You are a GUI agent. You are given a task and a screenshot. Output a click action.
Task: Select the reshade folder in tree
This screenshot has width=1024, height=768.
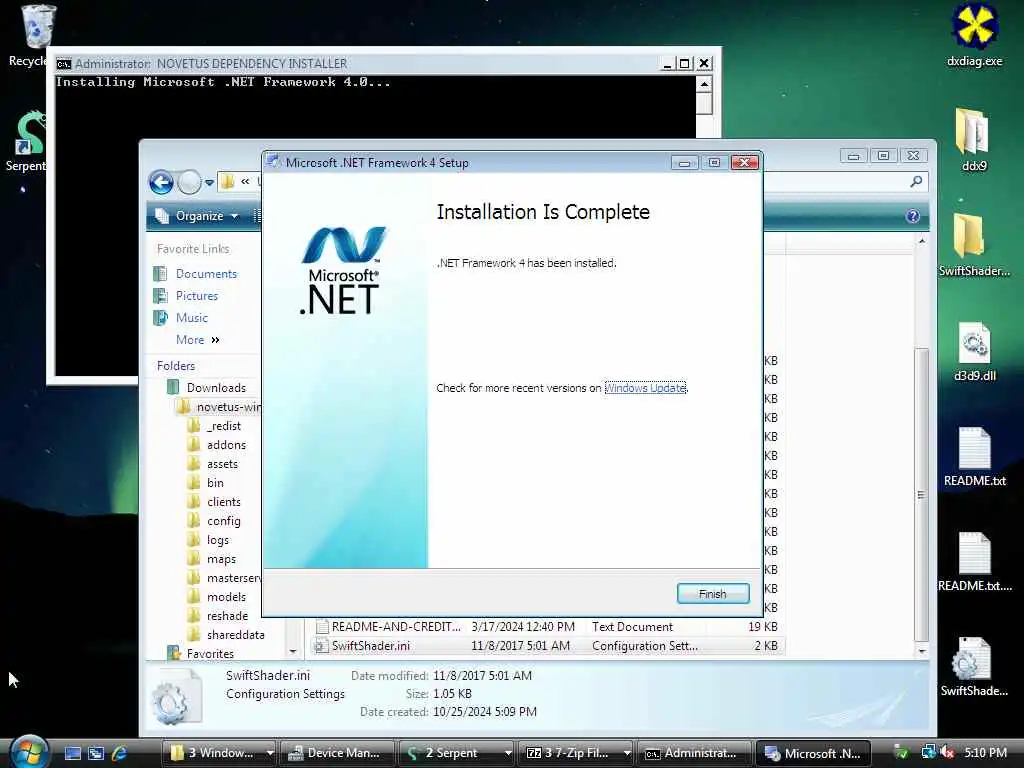(x=217, y=616)
